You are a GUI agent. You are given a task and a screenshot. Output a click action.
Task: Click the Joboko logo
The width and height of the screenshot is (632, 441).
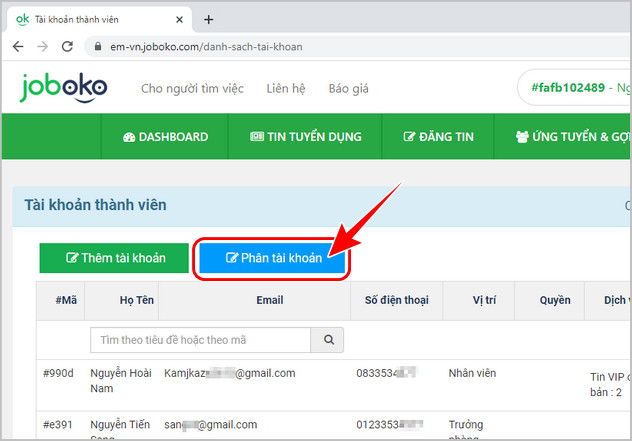[66, 88]
